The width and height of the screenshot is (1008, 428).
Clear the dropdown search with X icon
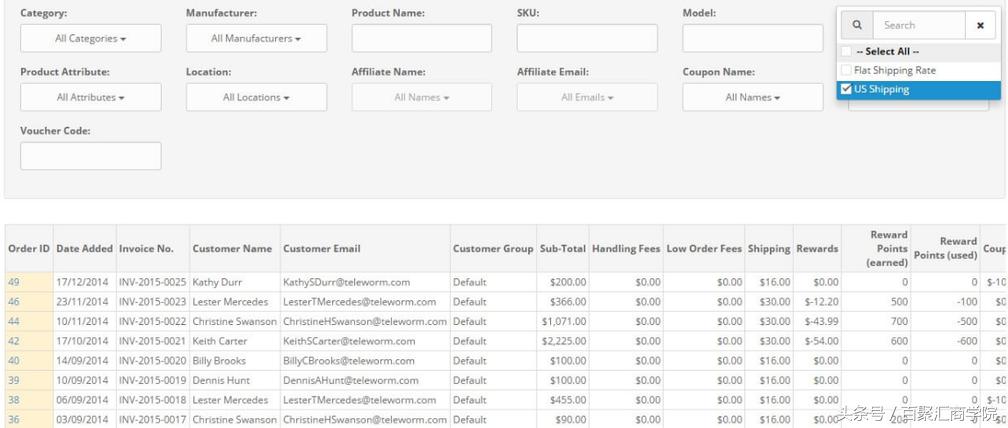point(979,25)
